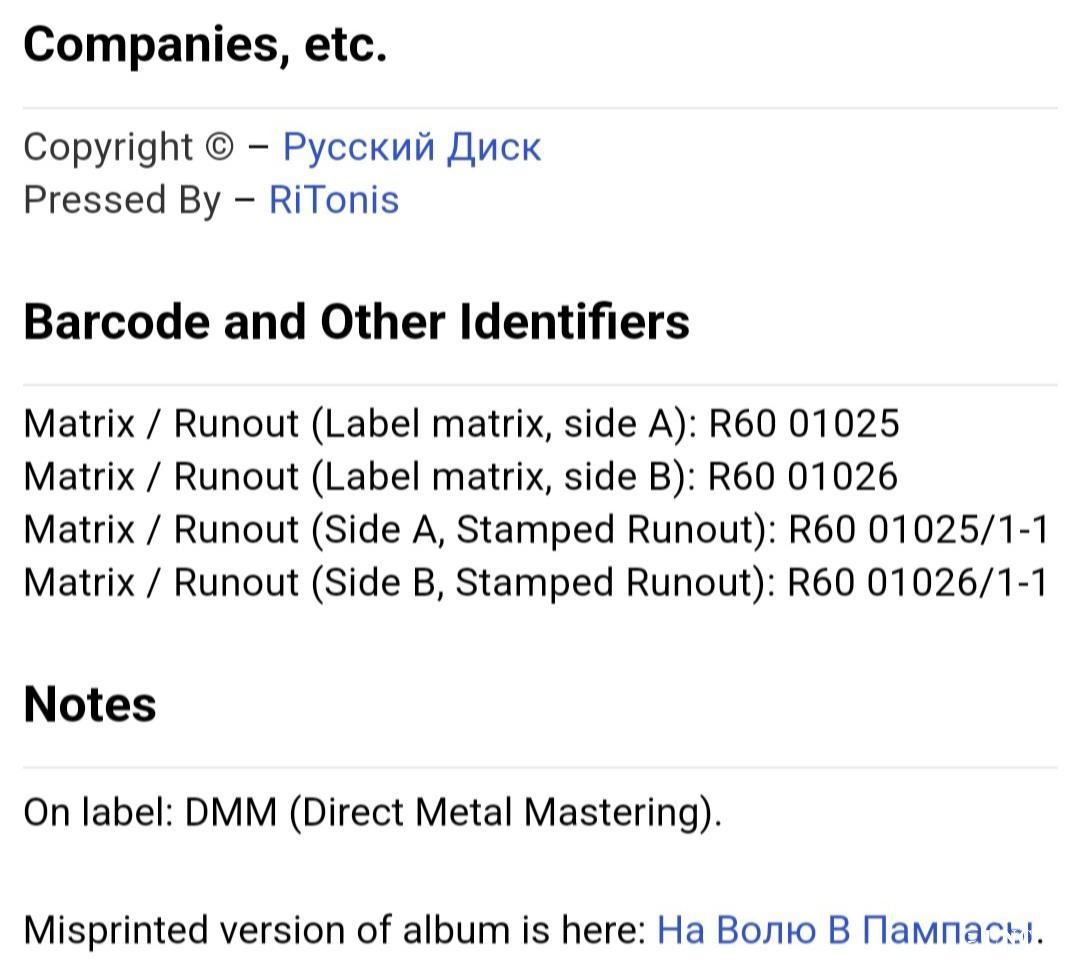This screenshot has height=972, width=1080.
Task: Click the Companies, etc. heading
Action: [205, 44]
